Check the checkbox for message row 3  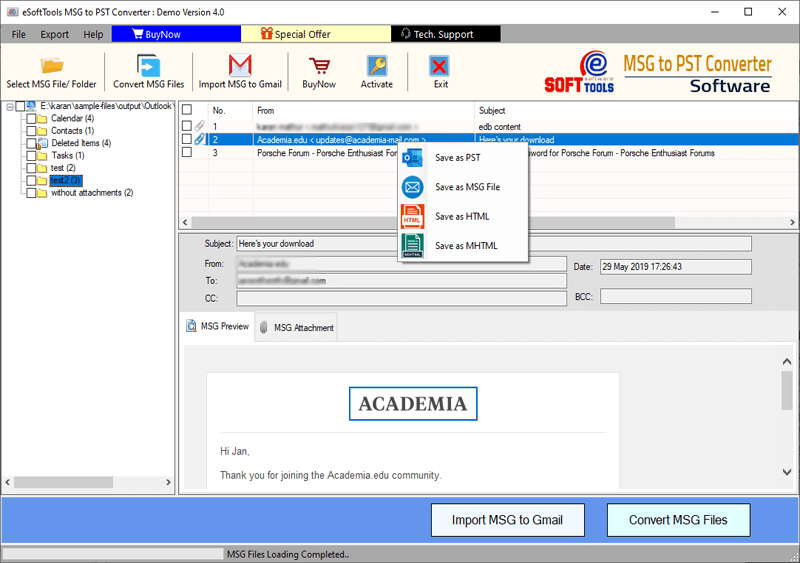(187, 152)
